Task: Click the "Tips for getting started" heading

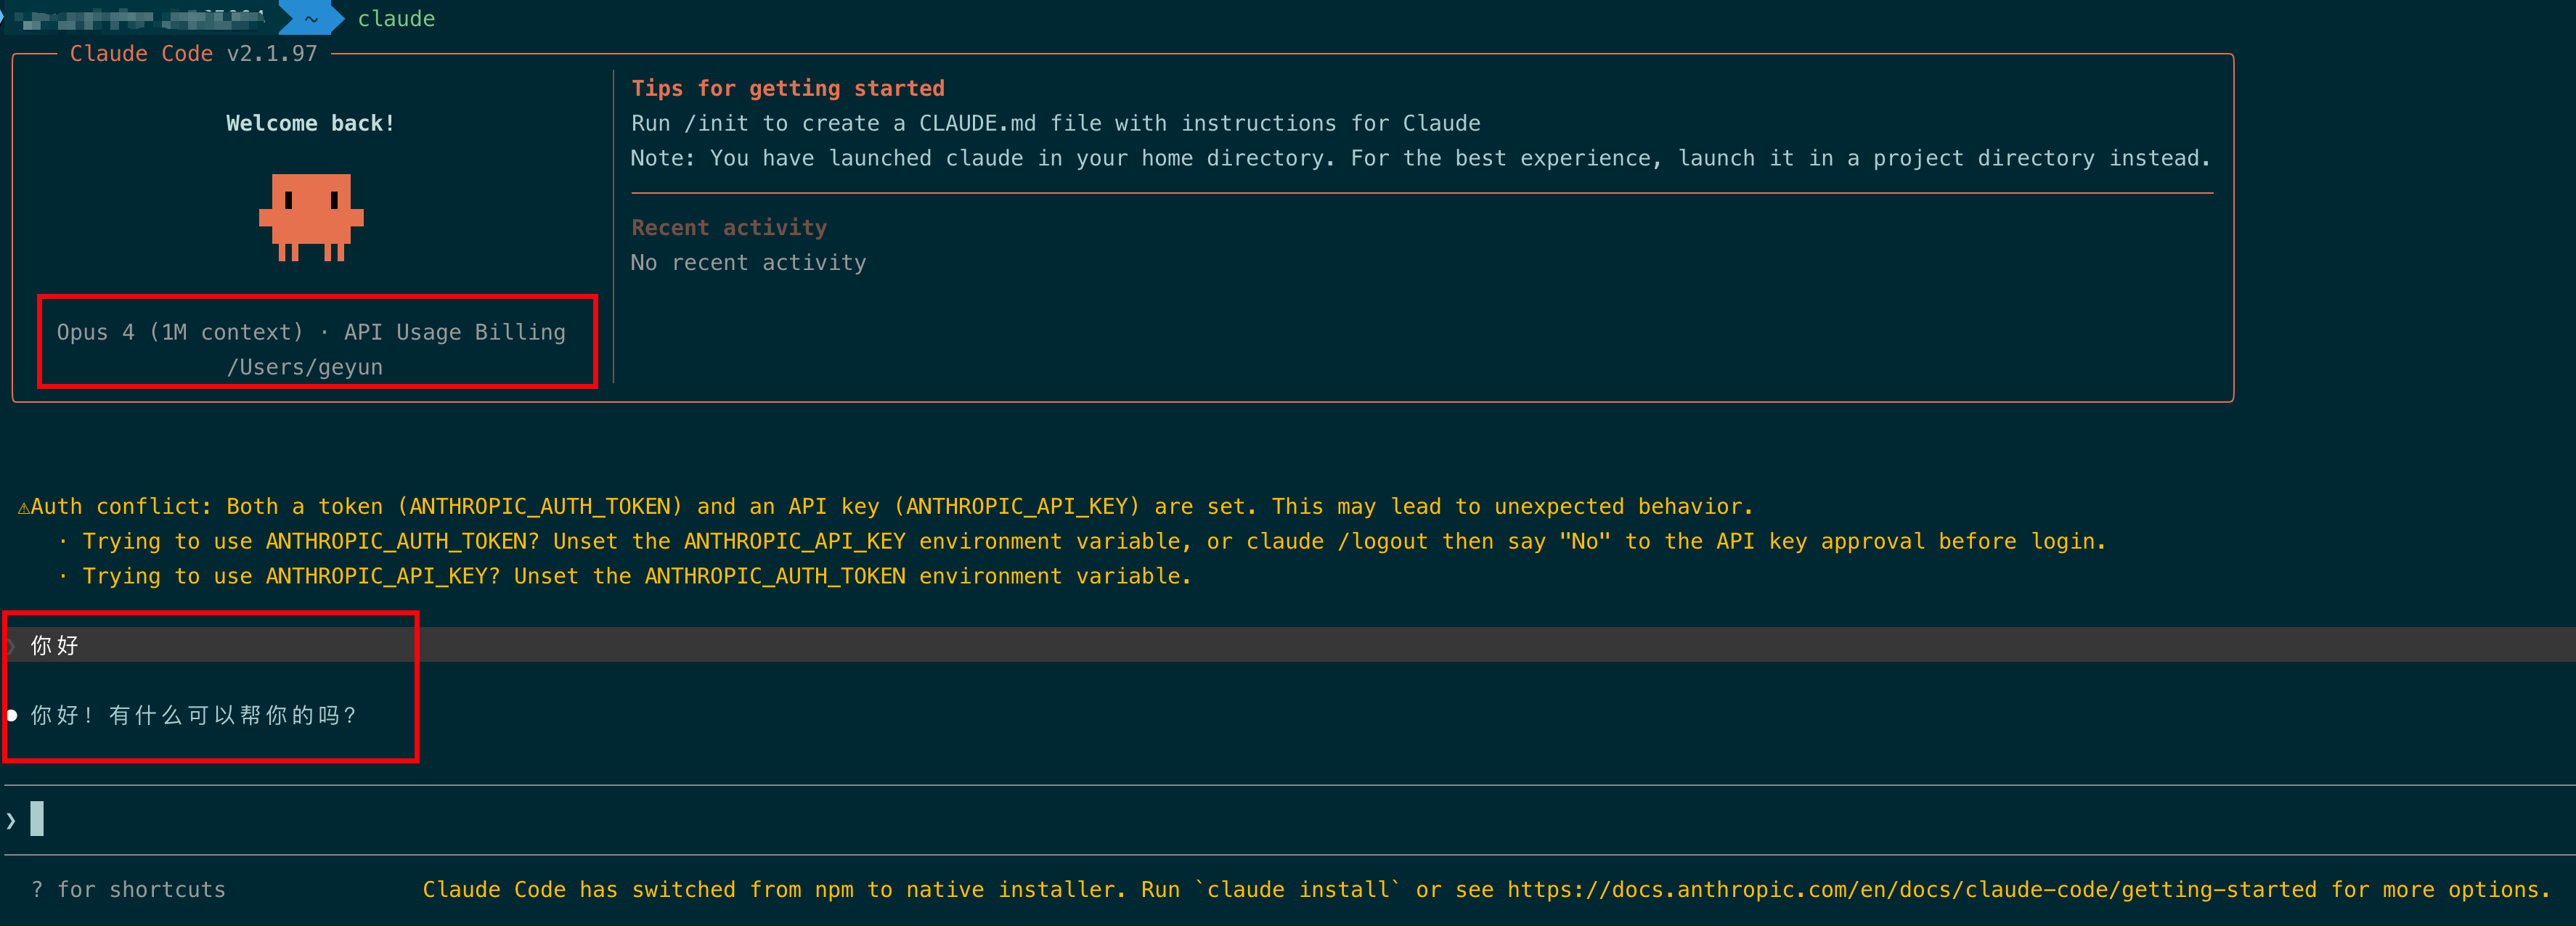Action: click(788, 88)
